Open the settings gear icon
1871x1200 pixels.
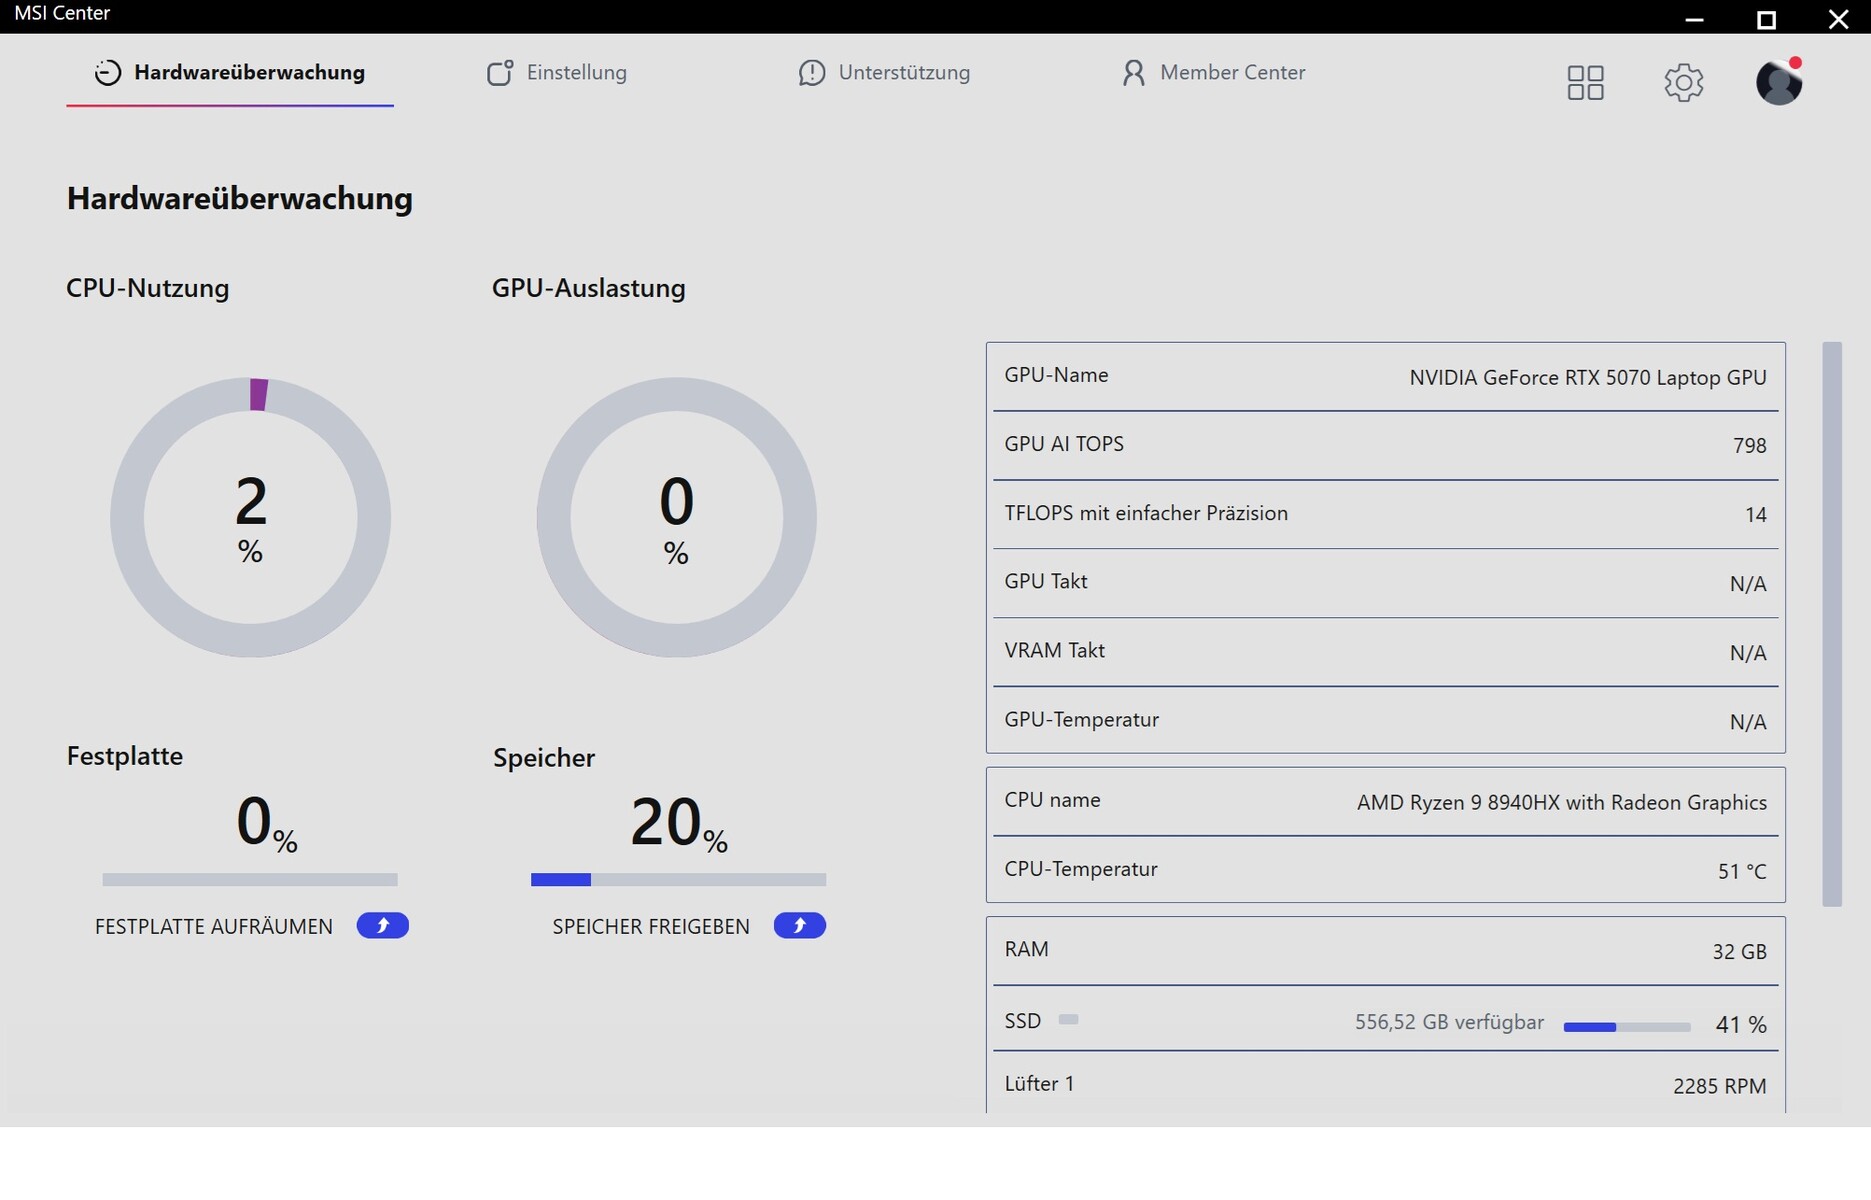point(1684,82)
